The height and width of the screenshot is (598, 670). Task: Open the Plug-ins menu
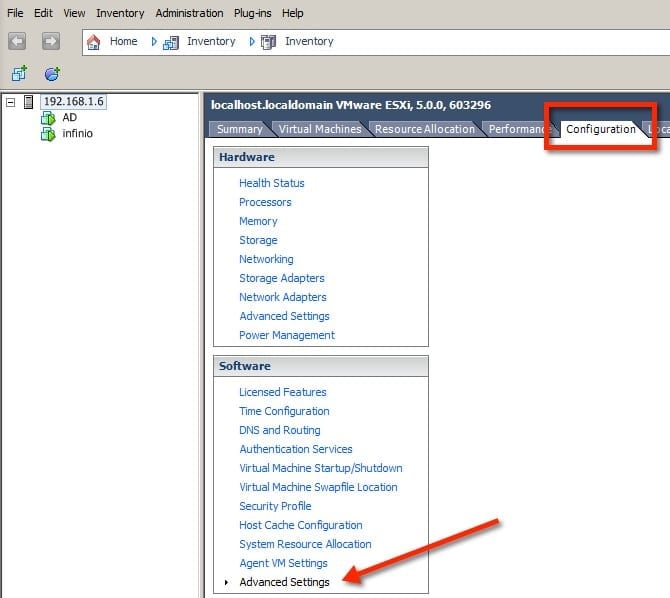tap(253, 13)
